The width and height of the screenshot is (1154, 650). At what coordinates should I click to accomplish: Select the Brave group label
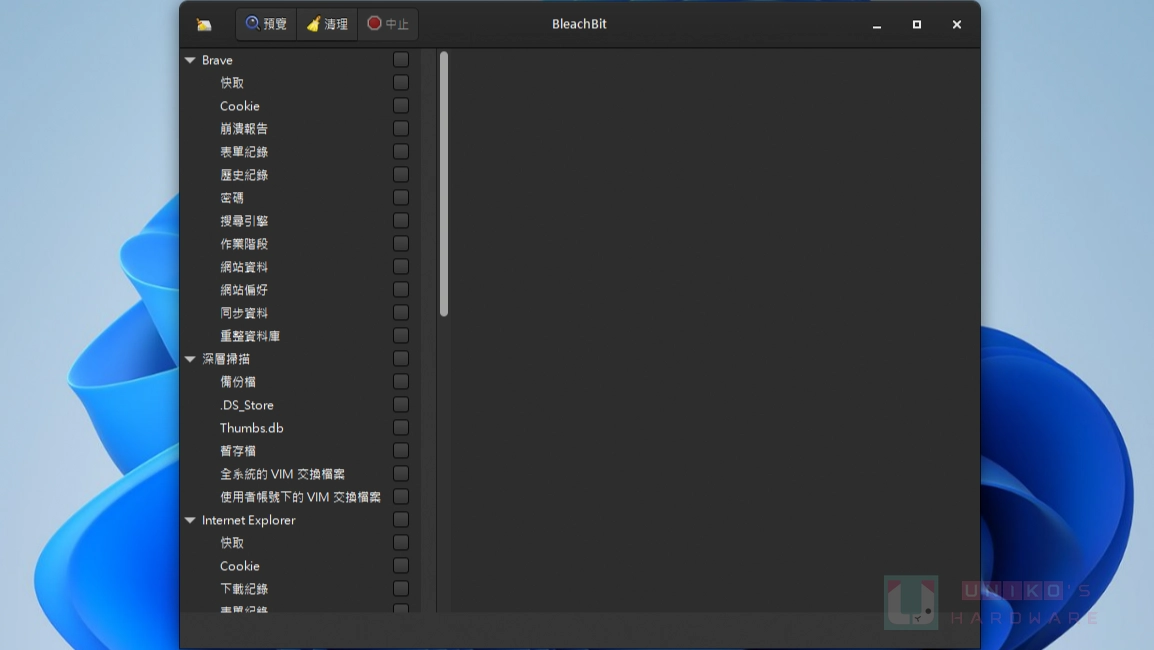(x=217, y=60)
